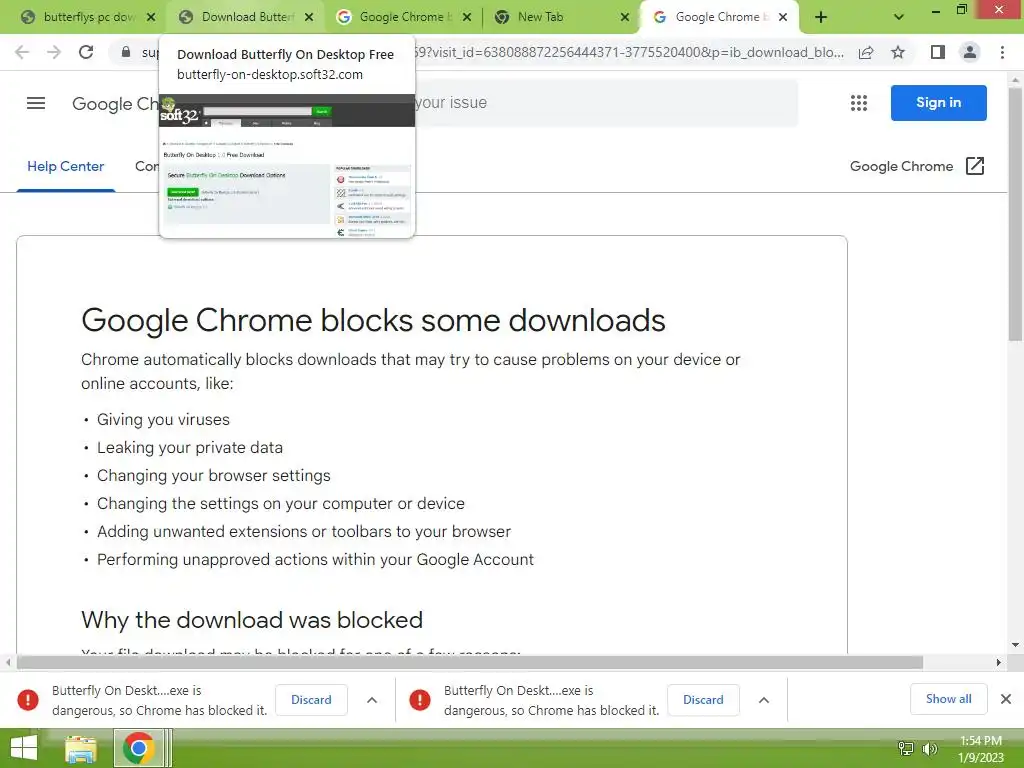Click the Chrome taskbar icon
This screenshot has width=1024, height=768.
[x=138, y=748]
